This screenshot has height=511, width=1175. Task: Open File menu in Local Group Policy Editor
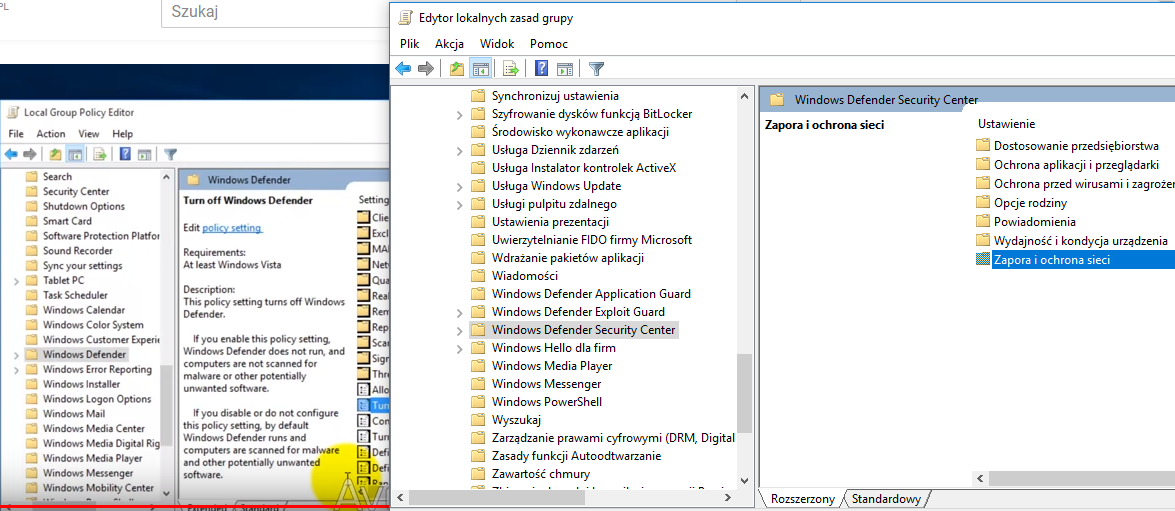pos(16,134)
